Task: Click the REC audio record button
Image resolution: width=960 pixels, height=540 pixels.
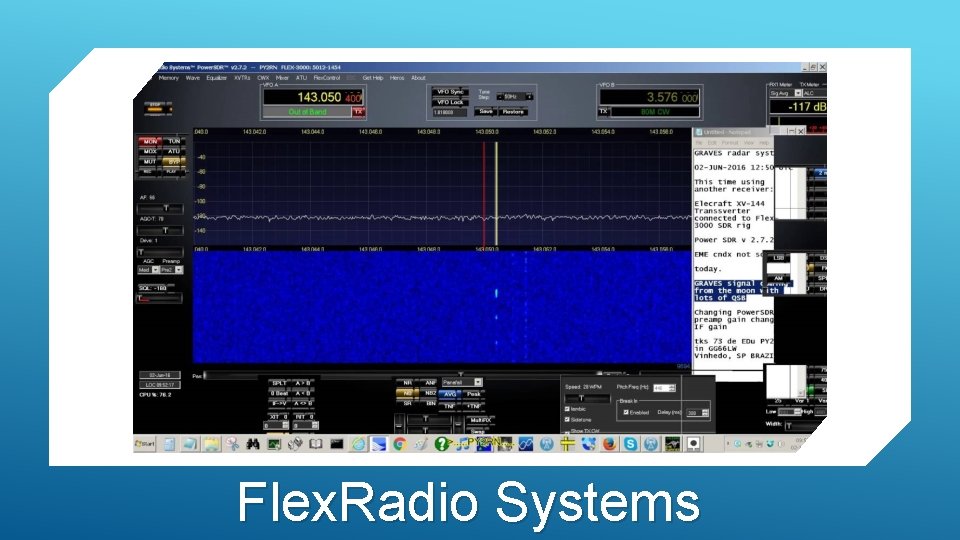Action: click(148, 172)
